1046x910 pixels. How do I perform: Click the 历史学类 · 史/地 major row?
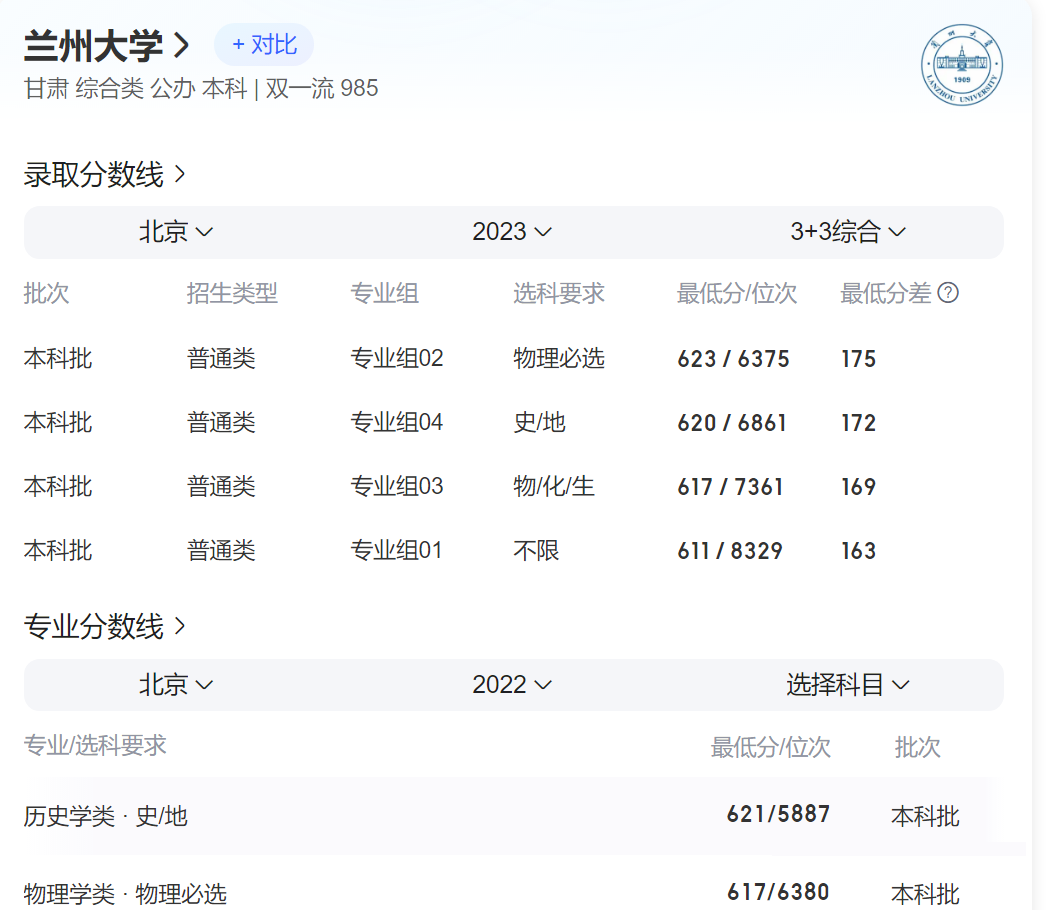[x=512, y=816]
